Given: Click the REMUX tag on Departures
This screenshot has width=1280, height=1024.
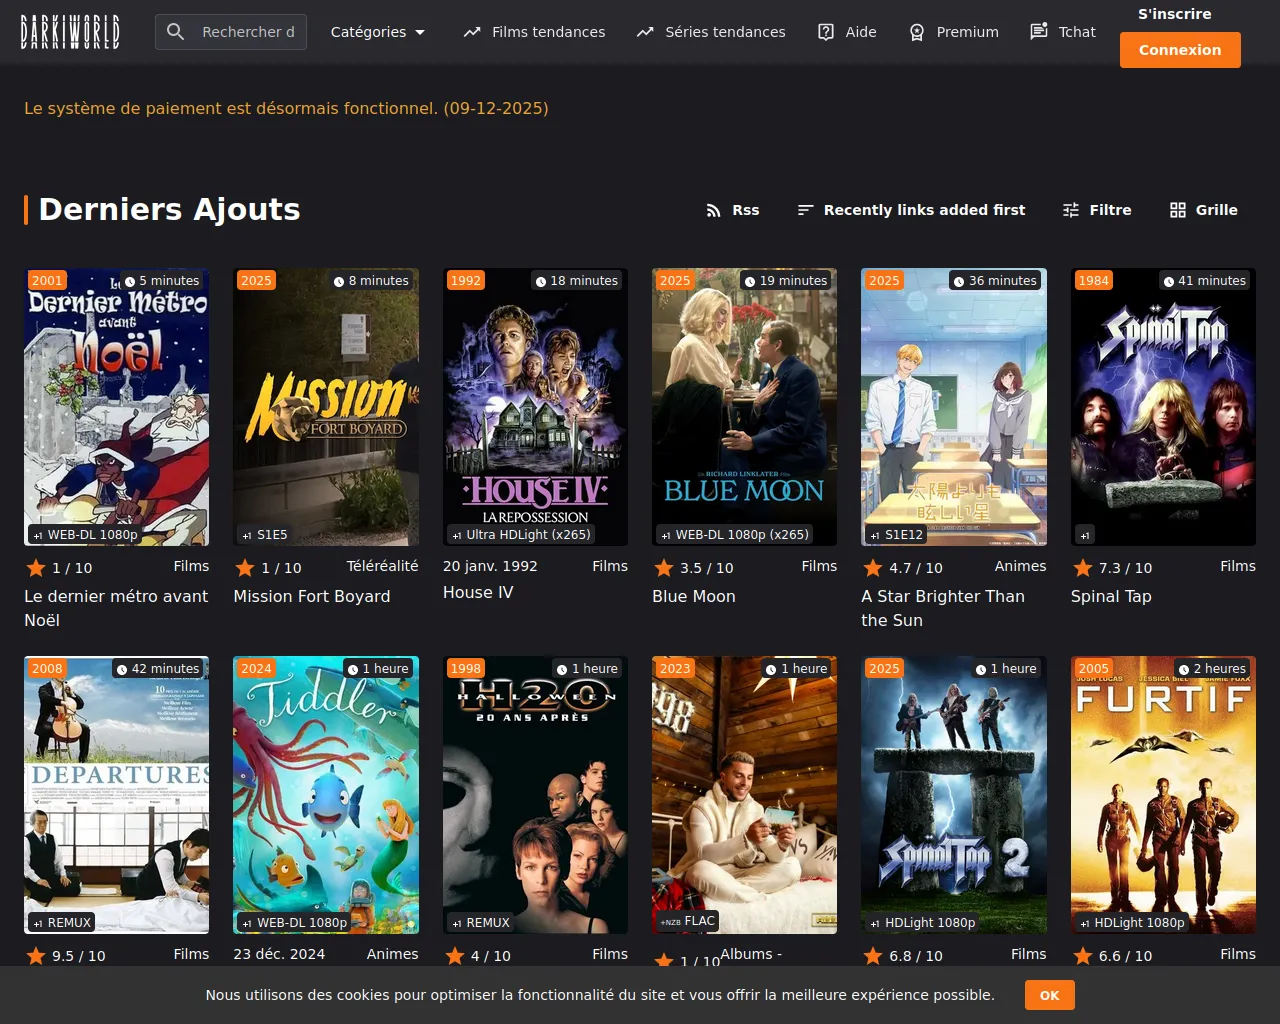Looking at the screenshot, I should 62,923.
